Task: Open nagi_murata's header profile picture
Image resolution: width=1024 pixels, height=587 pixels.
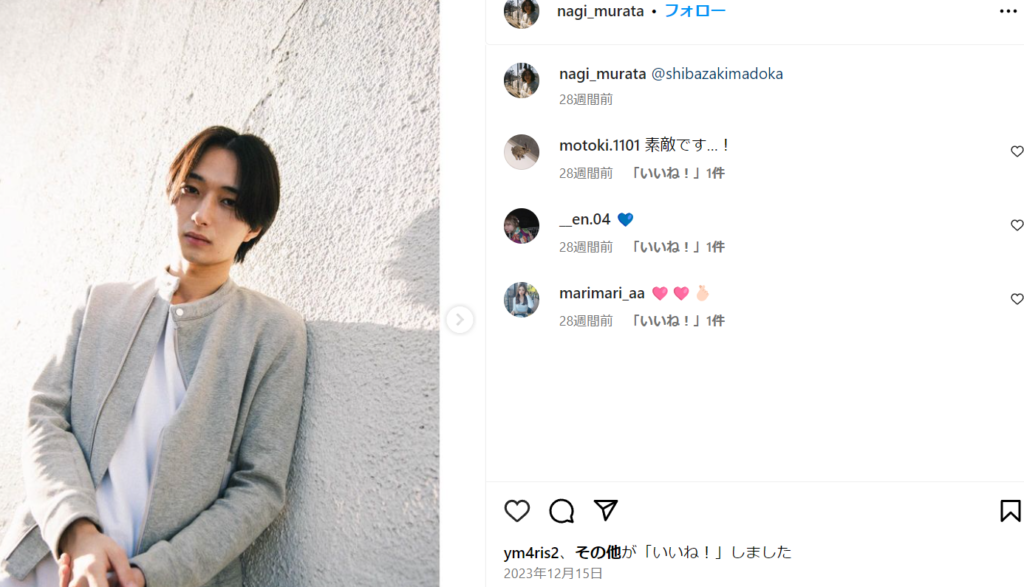Action: pos(522,12)
